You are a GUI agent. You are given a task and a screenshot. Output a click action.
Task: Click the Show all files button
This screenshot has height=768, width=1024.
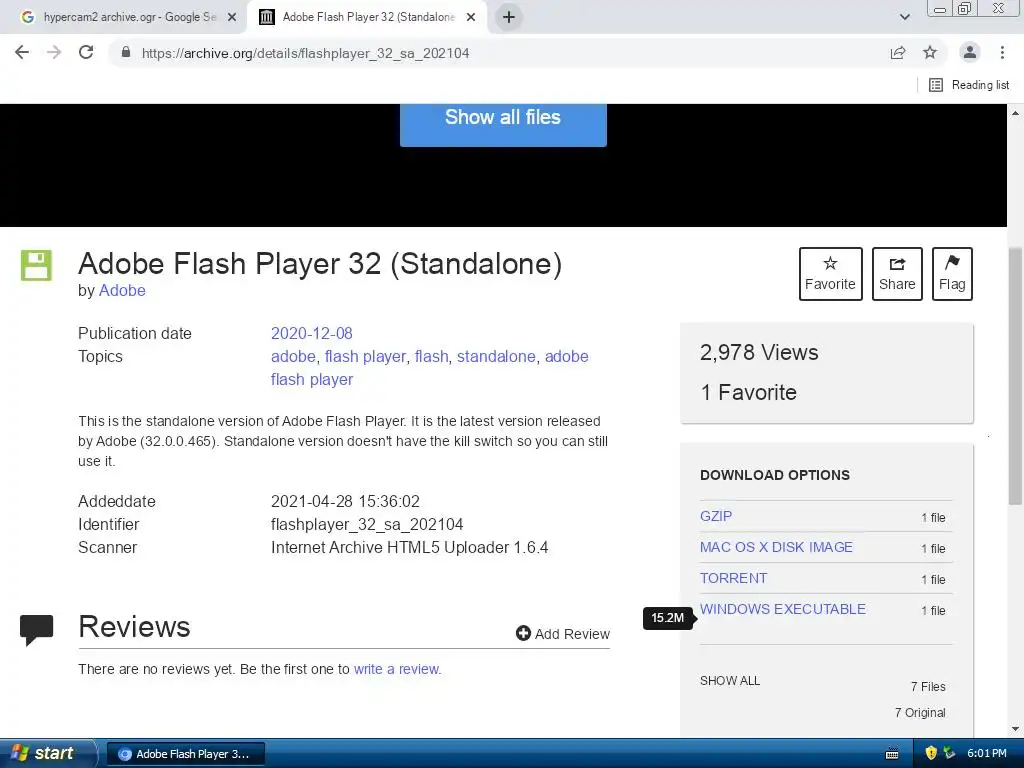[x=503, y=124]
